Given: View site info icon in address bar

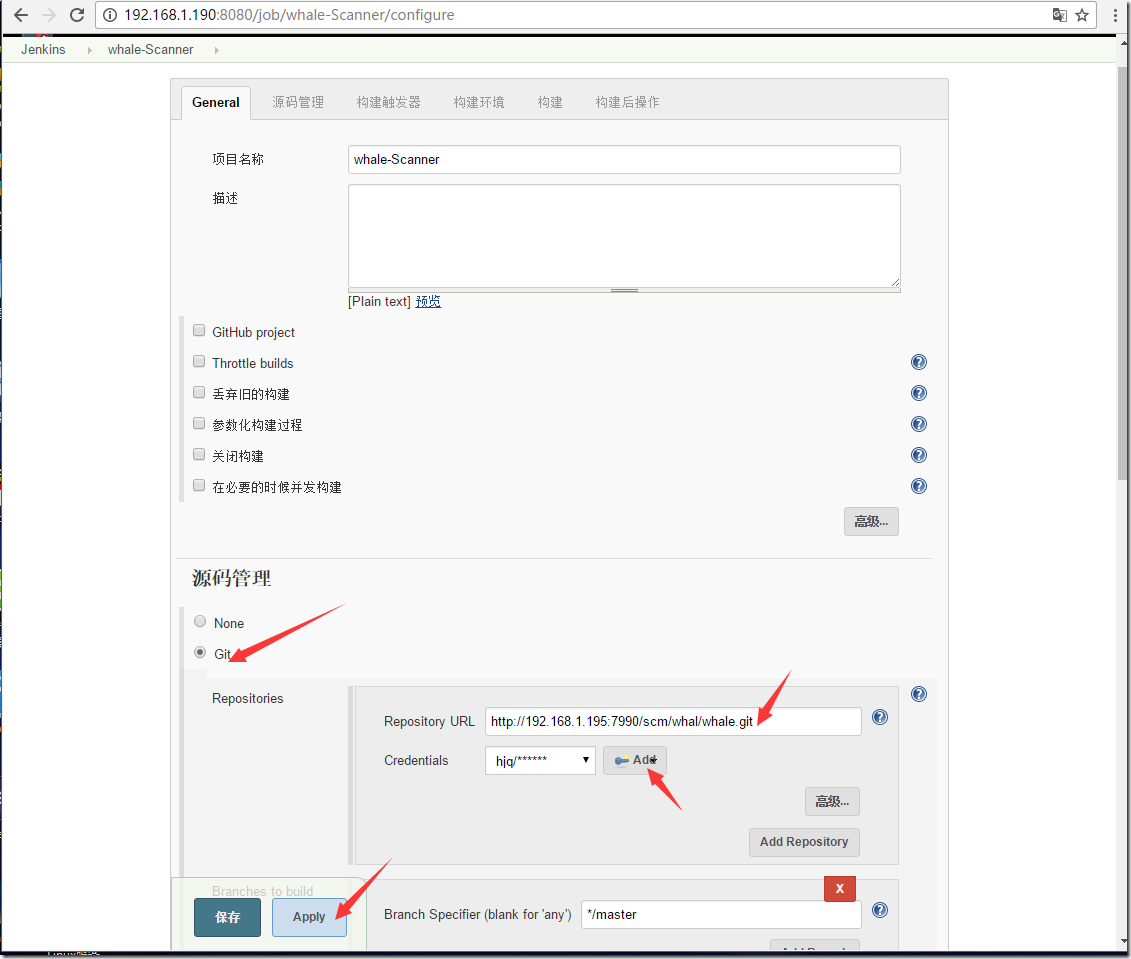Looking at the screenshot, I should coord(110,15).
